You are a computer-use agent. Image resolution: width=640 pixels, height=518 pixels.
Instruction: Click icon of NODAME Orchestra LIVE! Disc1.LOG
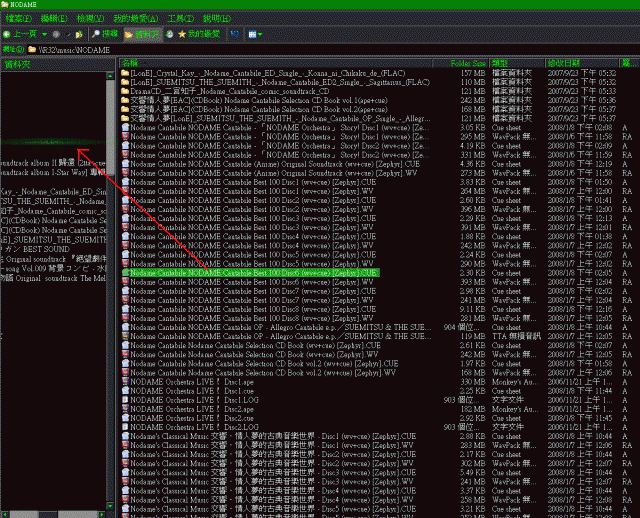tap(125, 400)
